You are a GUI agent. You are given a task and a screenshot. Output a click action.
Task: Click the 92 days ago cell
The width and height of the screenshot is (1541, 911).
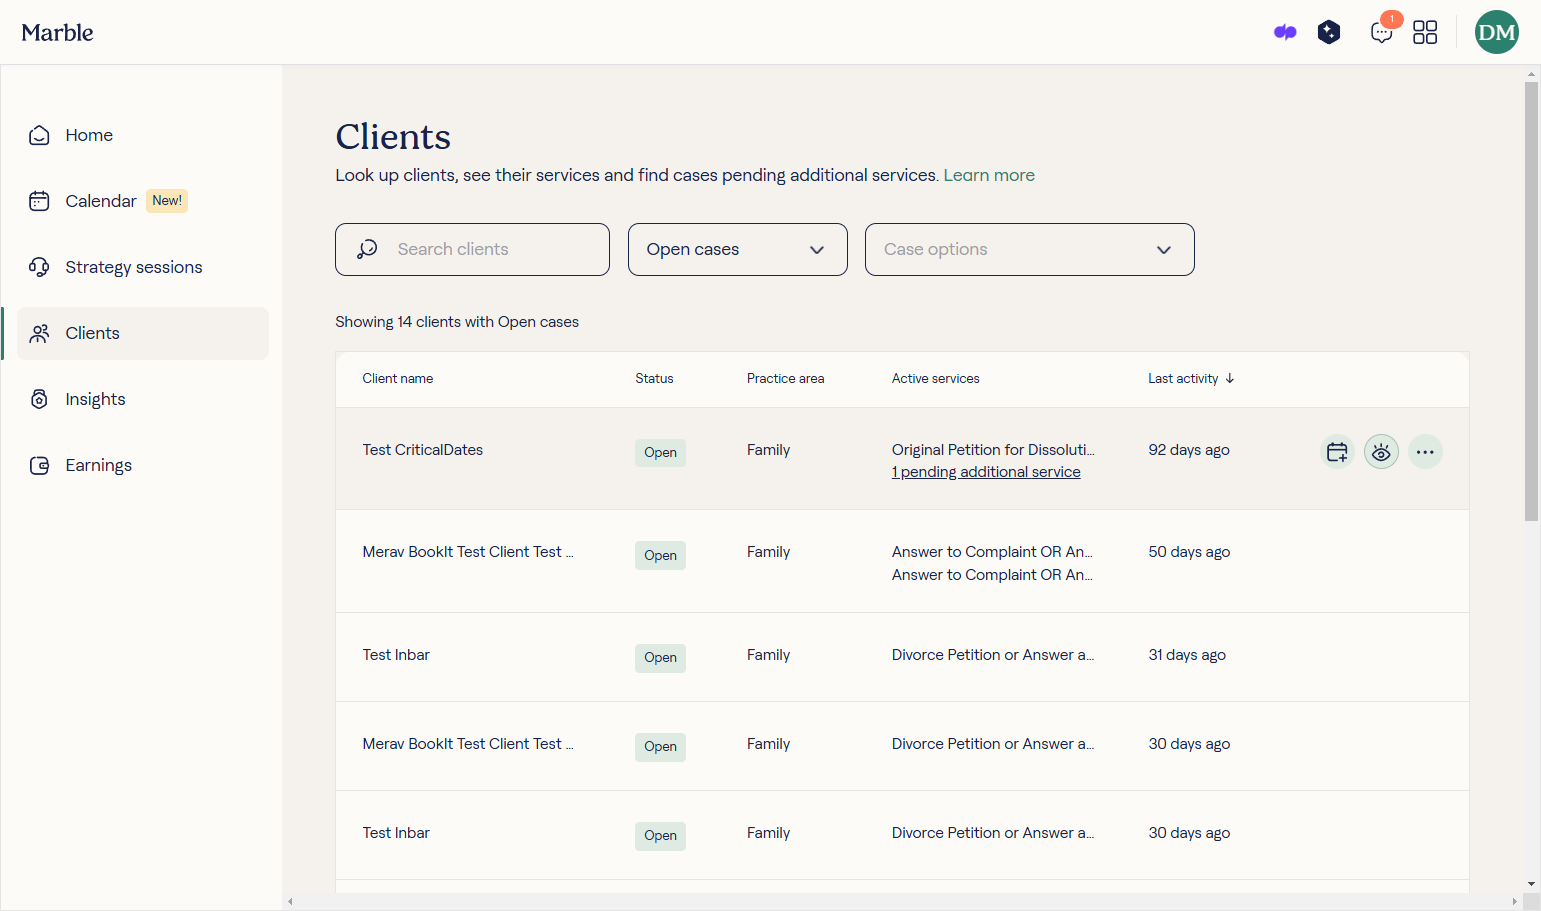click(x=1189, y=450)
